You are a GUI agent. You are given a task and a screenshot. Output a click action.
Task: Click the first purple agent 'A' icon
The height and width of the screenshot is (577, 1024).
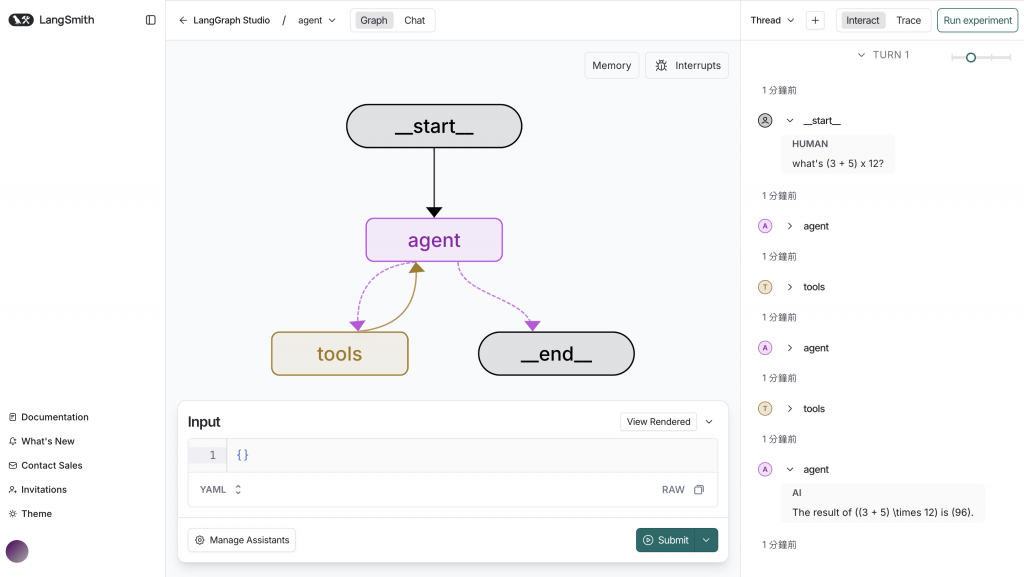[765, 226]
